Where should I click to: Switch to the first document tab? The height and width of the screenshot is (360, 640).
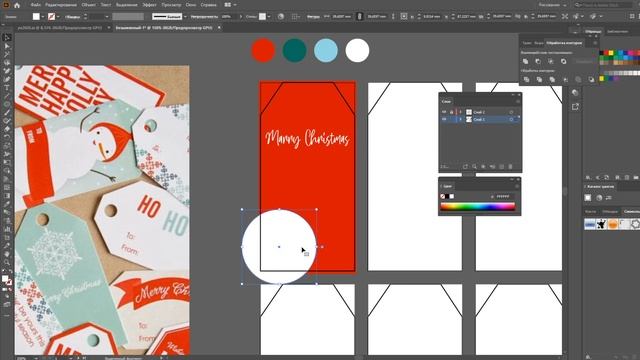(59, 28)
